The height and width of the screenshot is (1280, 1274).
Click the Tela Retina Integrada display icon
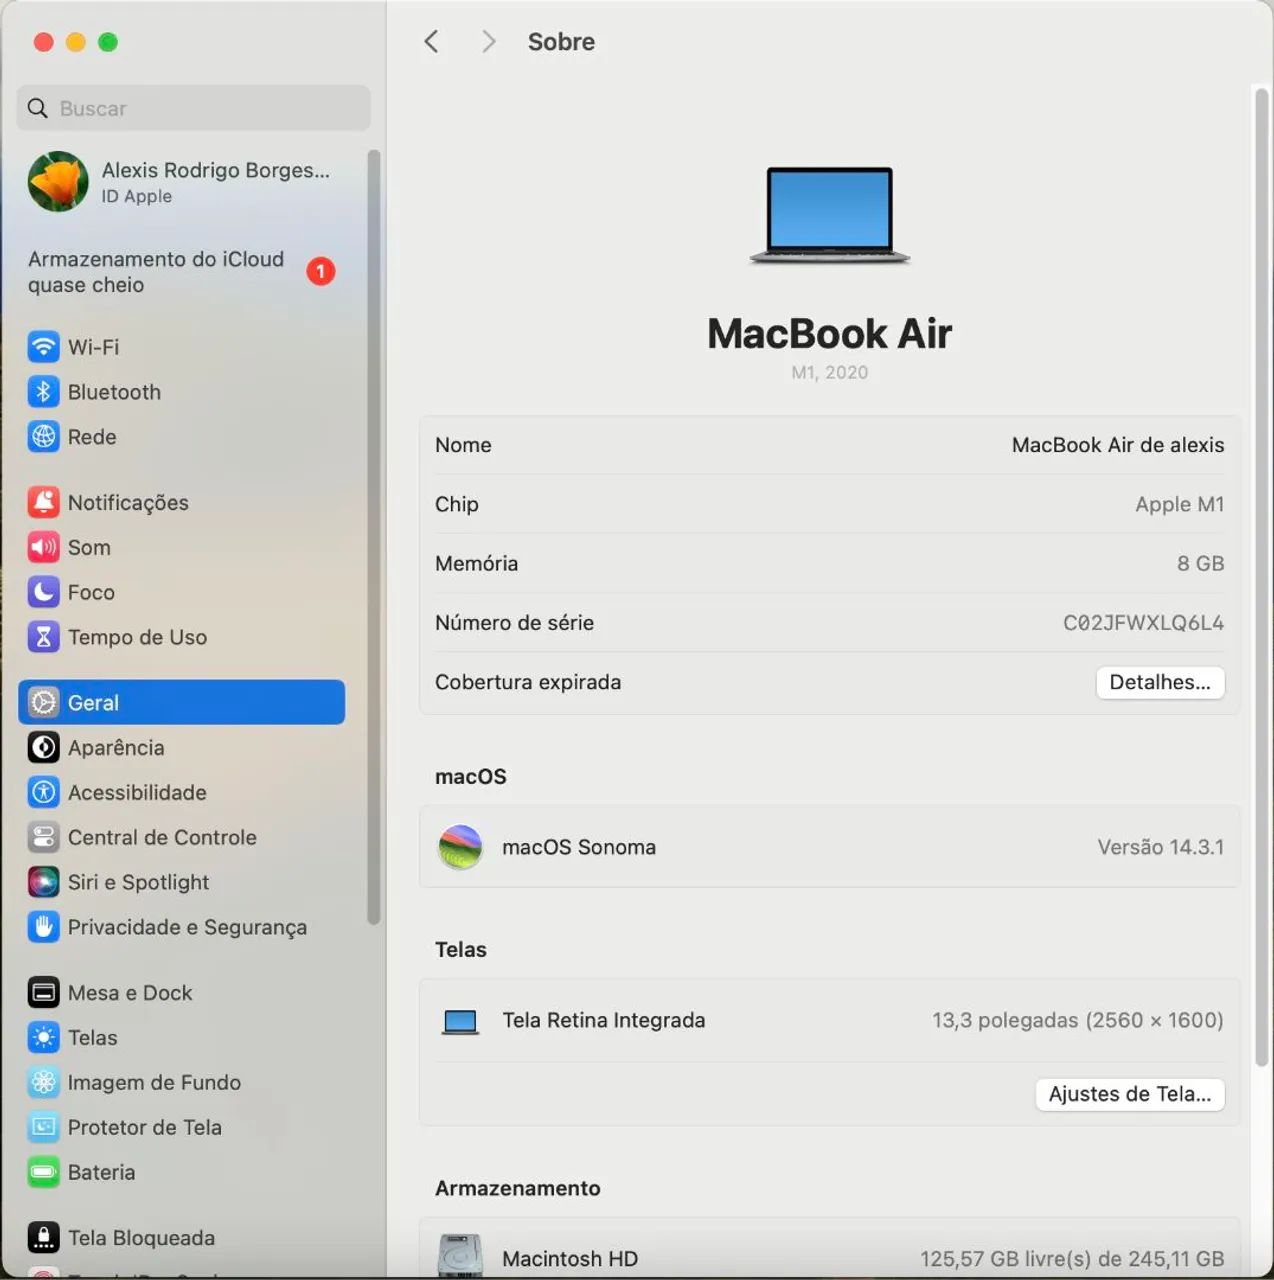point(460,1021)
